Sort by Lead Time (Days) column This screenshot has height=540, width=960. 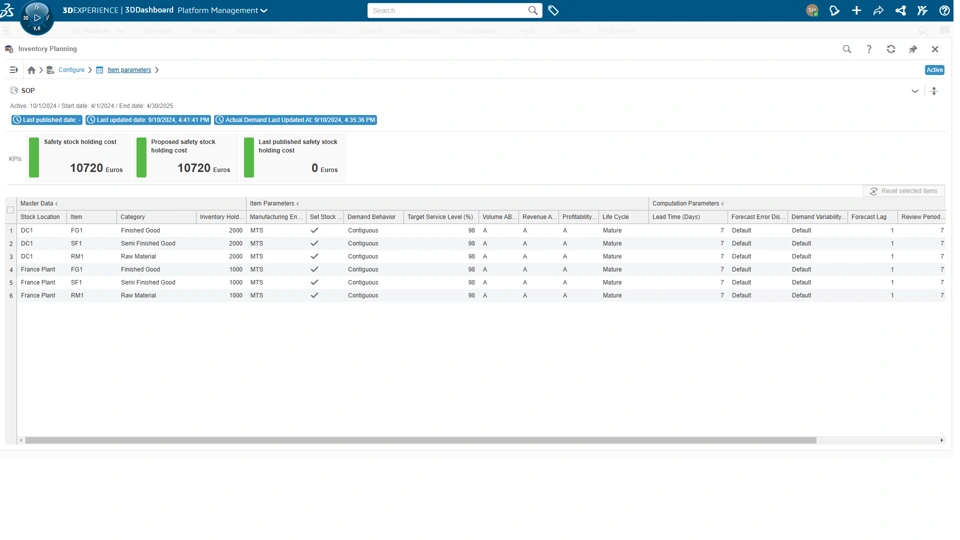pos(688,217)
